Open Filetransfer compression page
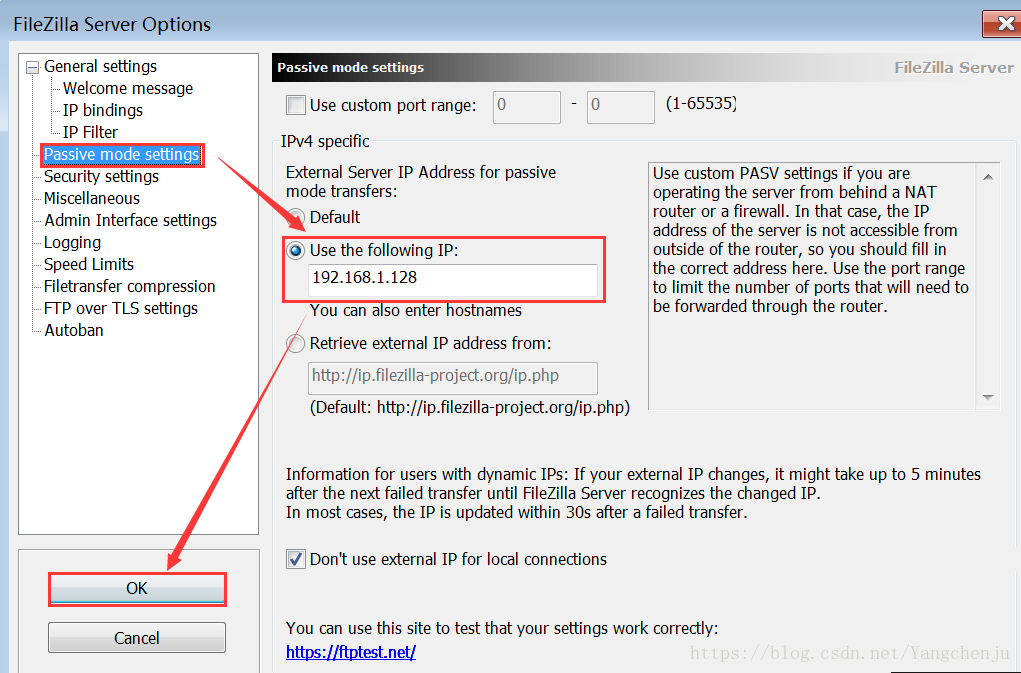This screenshot has width=1021, height=673. pyautogui.click(x=129, y=286)
